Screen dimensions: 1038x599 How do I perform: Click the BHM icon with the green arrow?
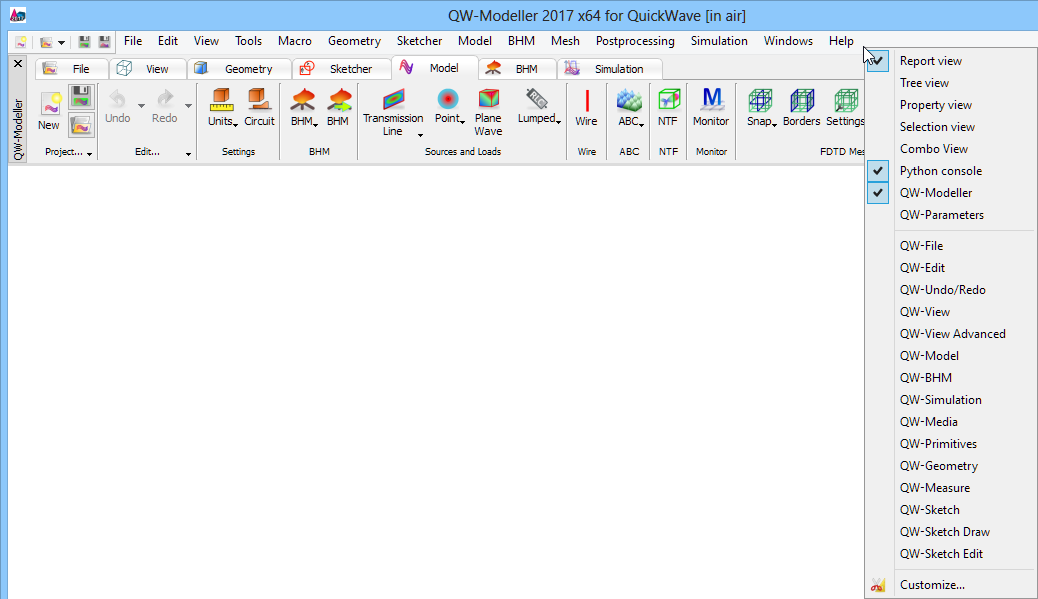(x=338, y=108)
